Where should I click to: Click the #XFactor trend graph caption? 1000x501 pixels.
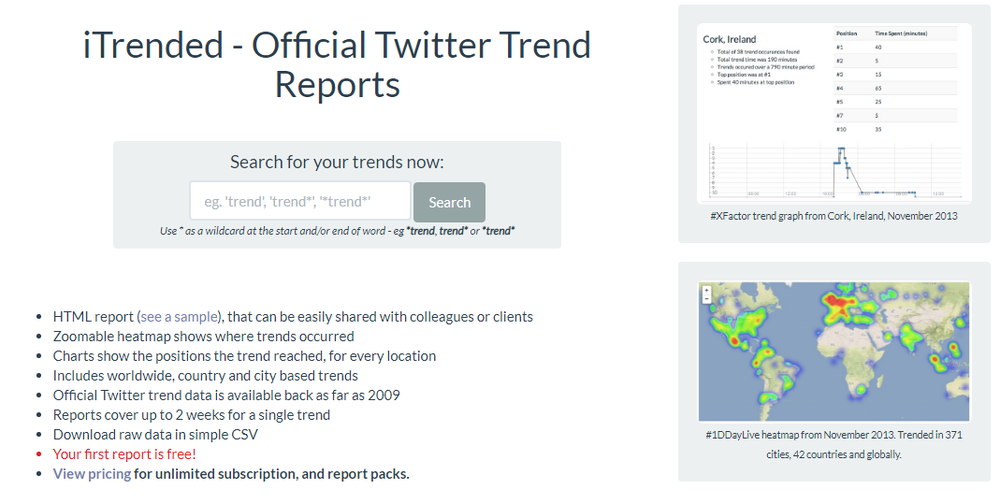[x=834, y=216]
